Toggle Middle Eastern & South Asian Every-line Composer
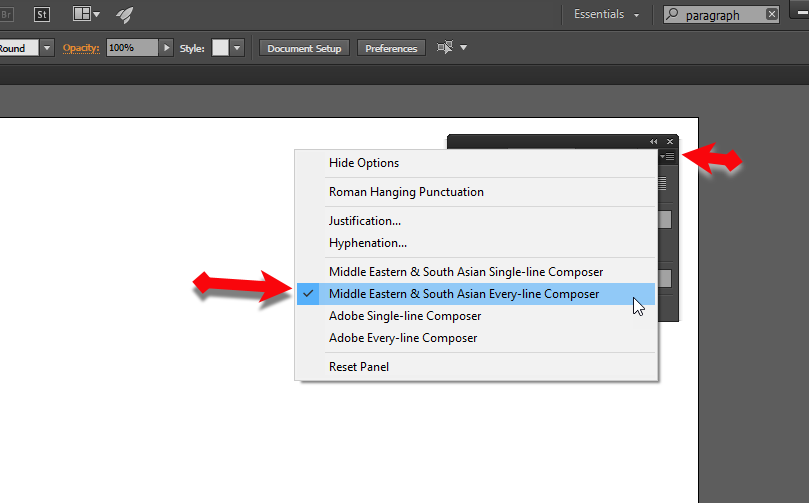Screen dimensions: 809x503 (464, 294)
